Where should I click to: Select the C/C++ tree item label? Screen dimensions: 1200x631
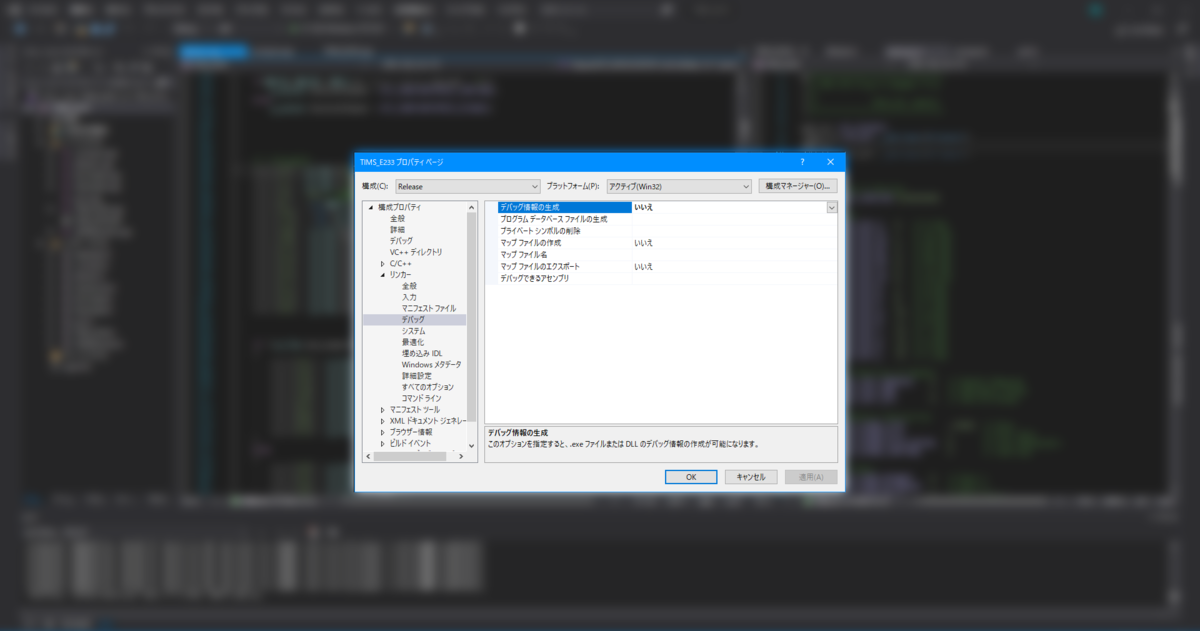pyautogui.click(x=401, y=263)
